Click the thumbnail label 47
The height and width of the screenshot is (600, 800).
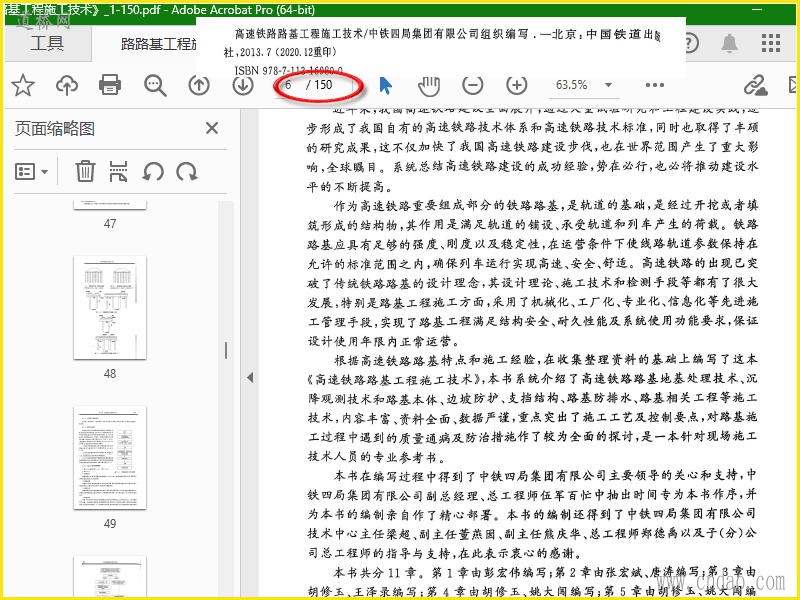tap(110, 223)
